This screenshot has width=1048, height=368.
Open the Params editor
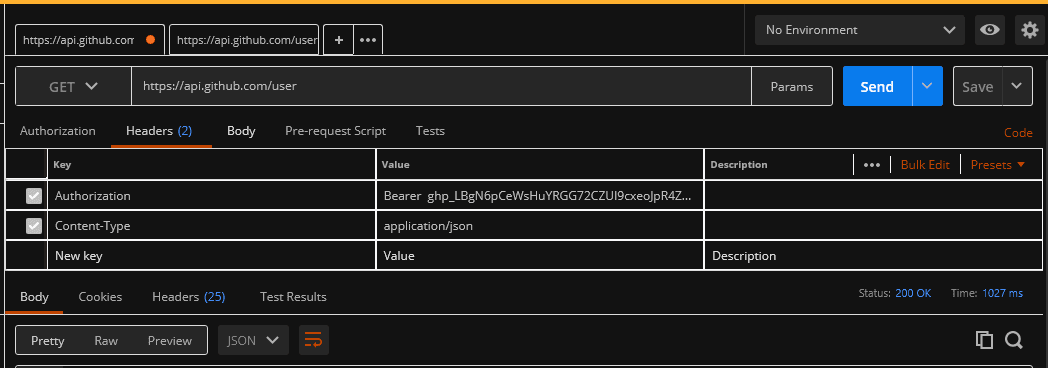792,86
